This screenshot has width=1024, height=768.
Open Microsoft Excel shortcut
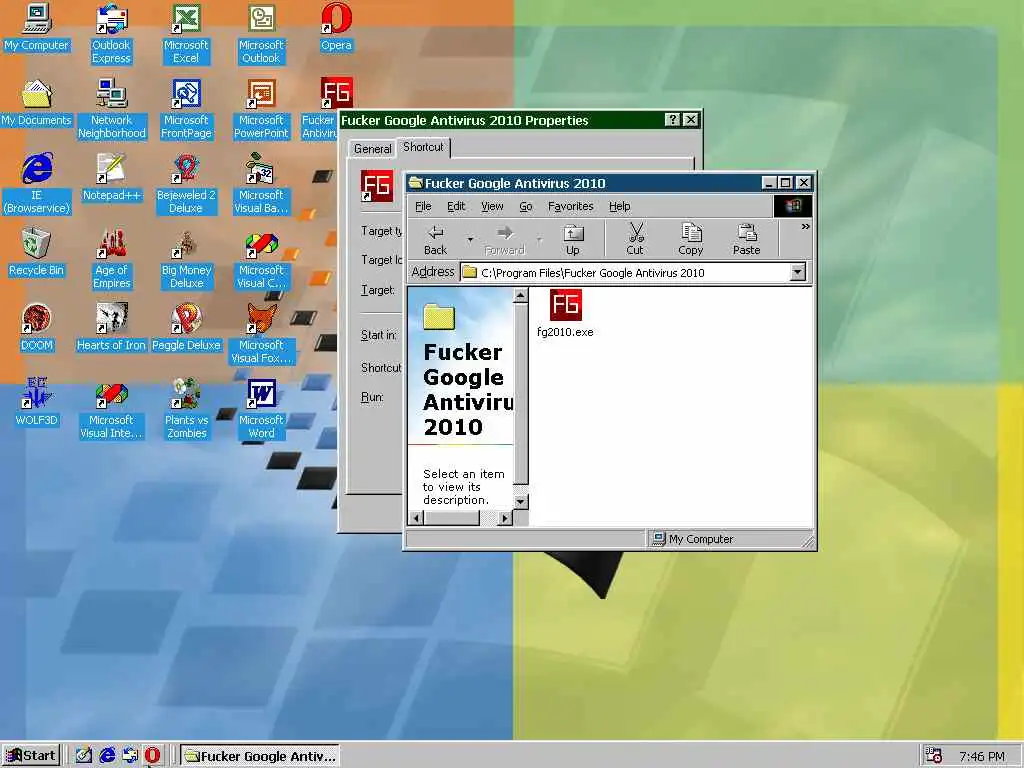pos(186,34)
